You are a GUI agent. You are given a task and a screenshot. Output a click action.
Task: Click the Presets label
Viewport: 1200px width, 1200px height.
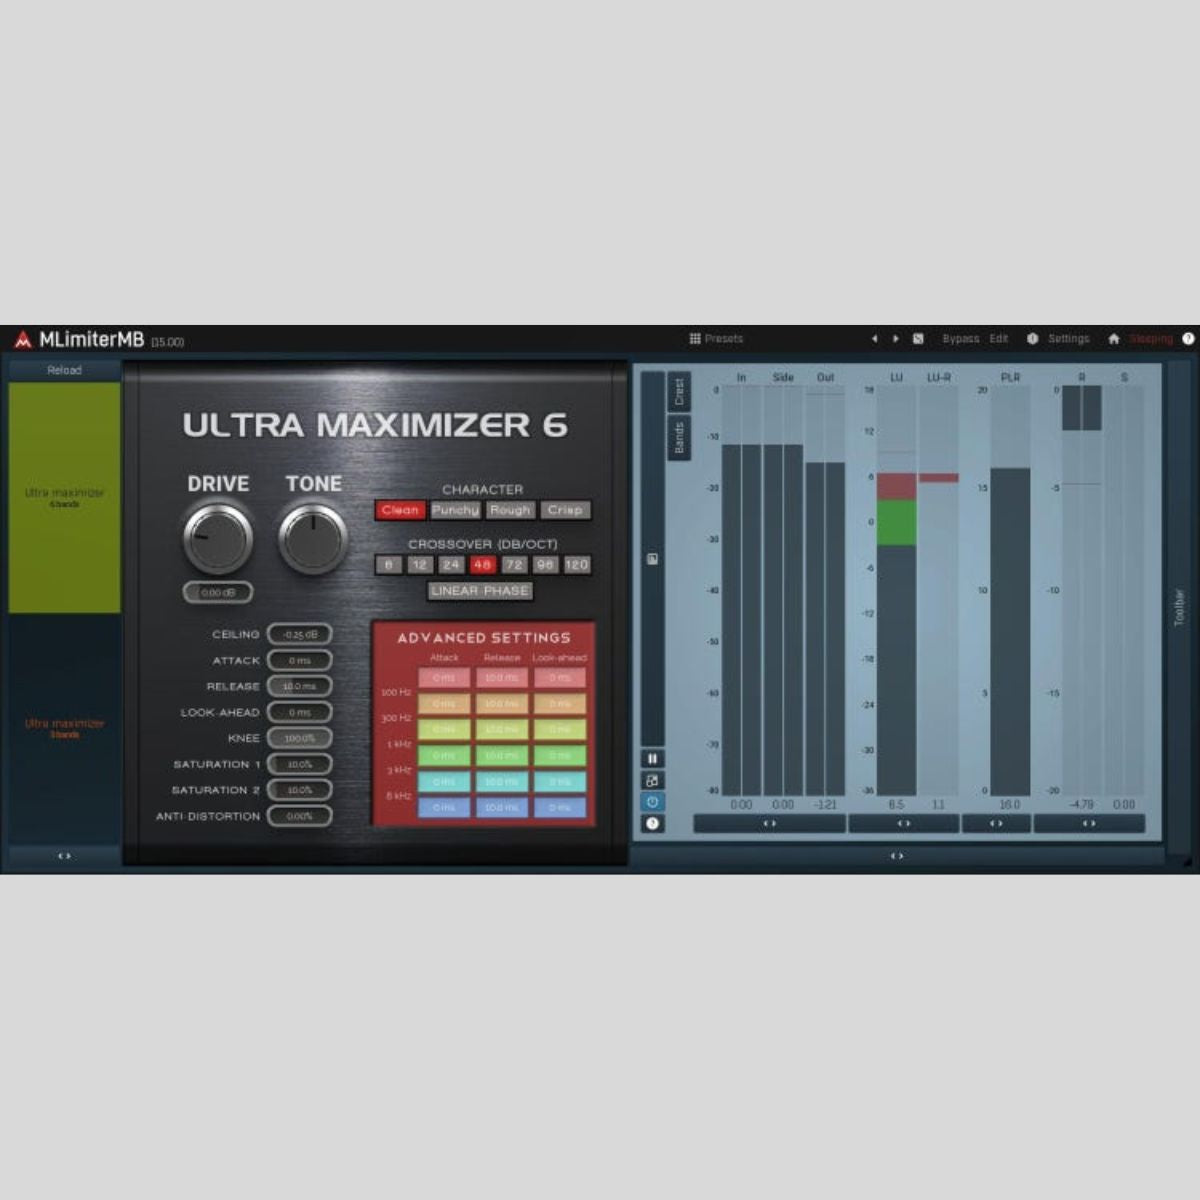724,339
